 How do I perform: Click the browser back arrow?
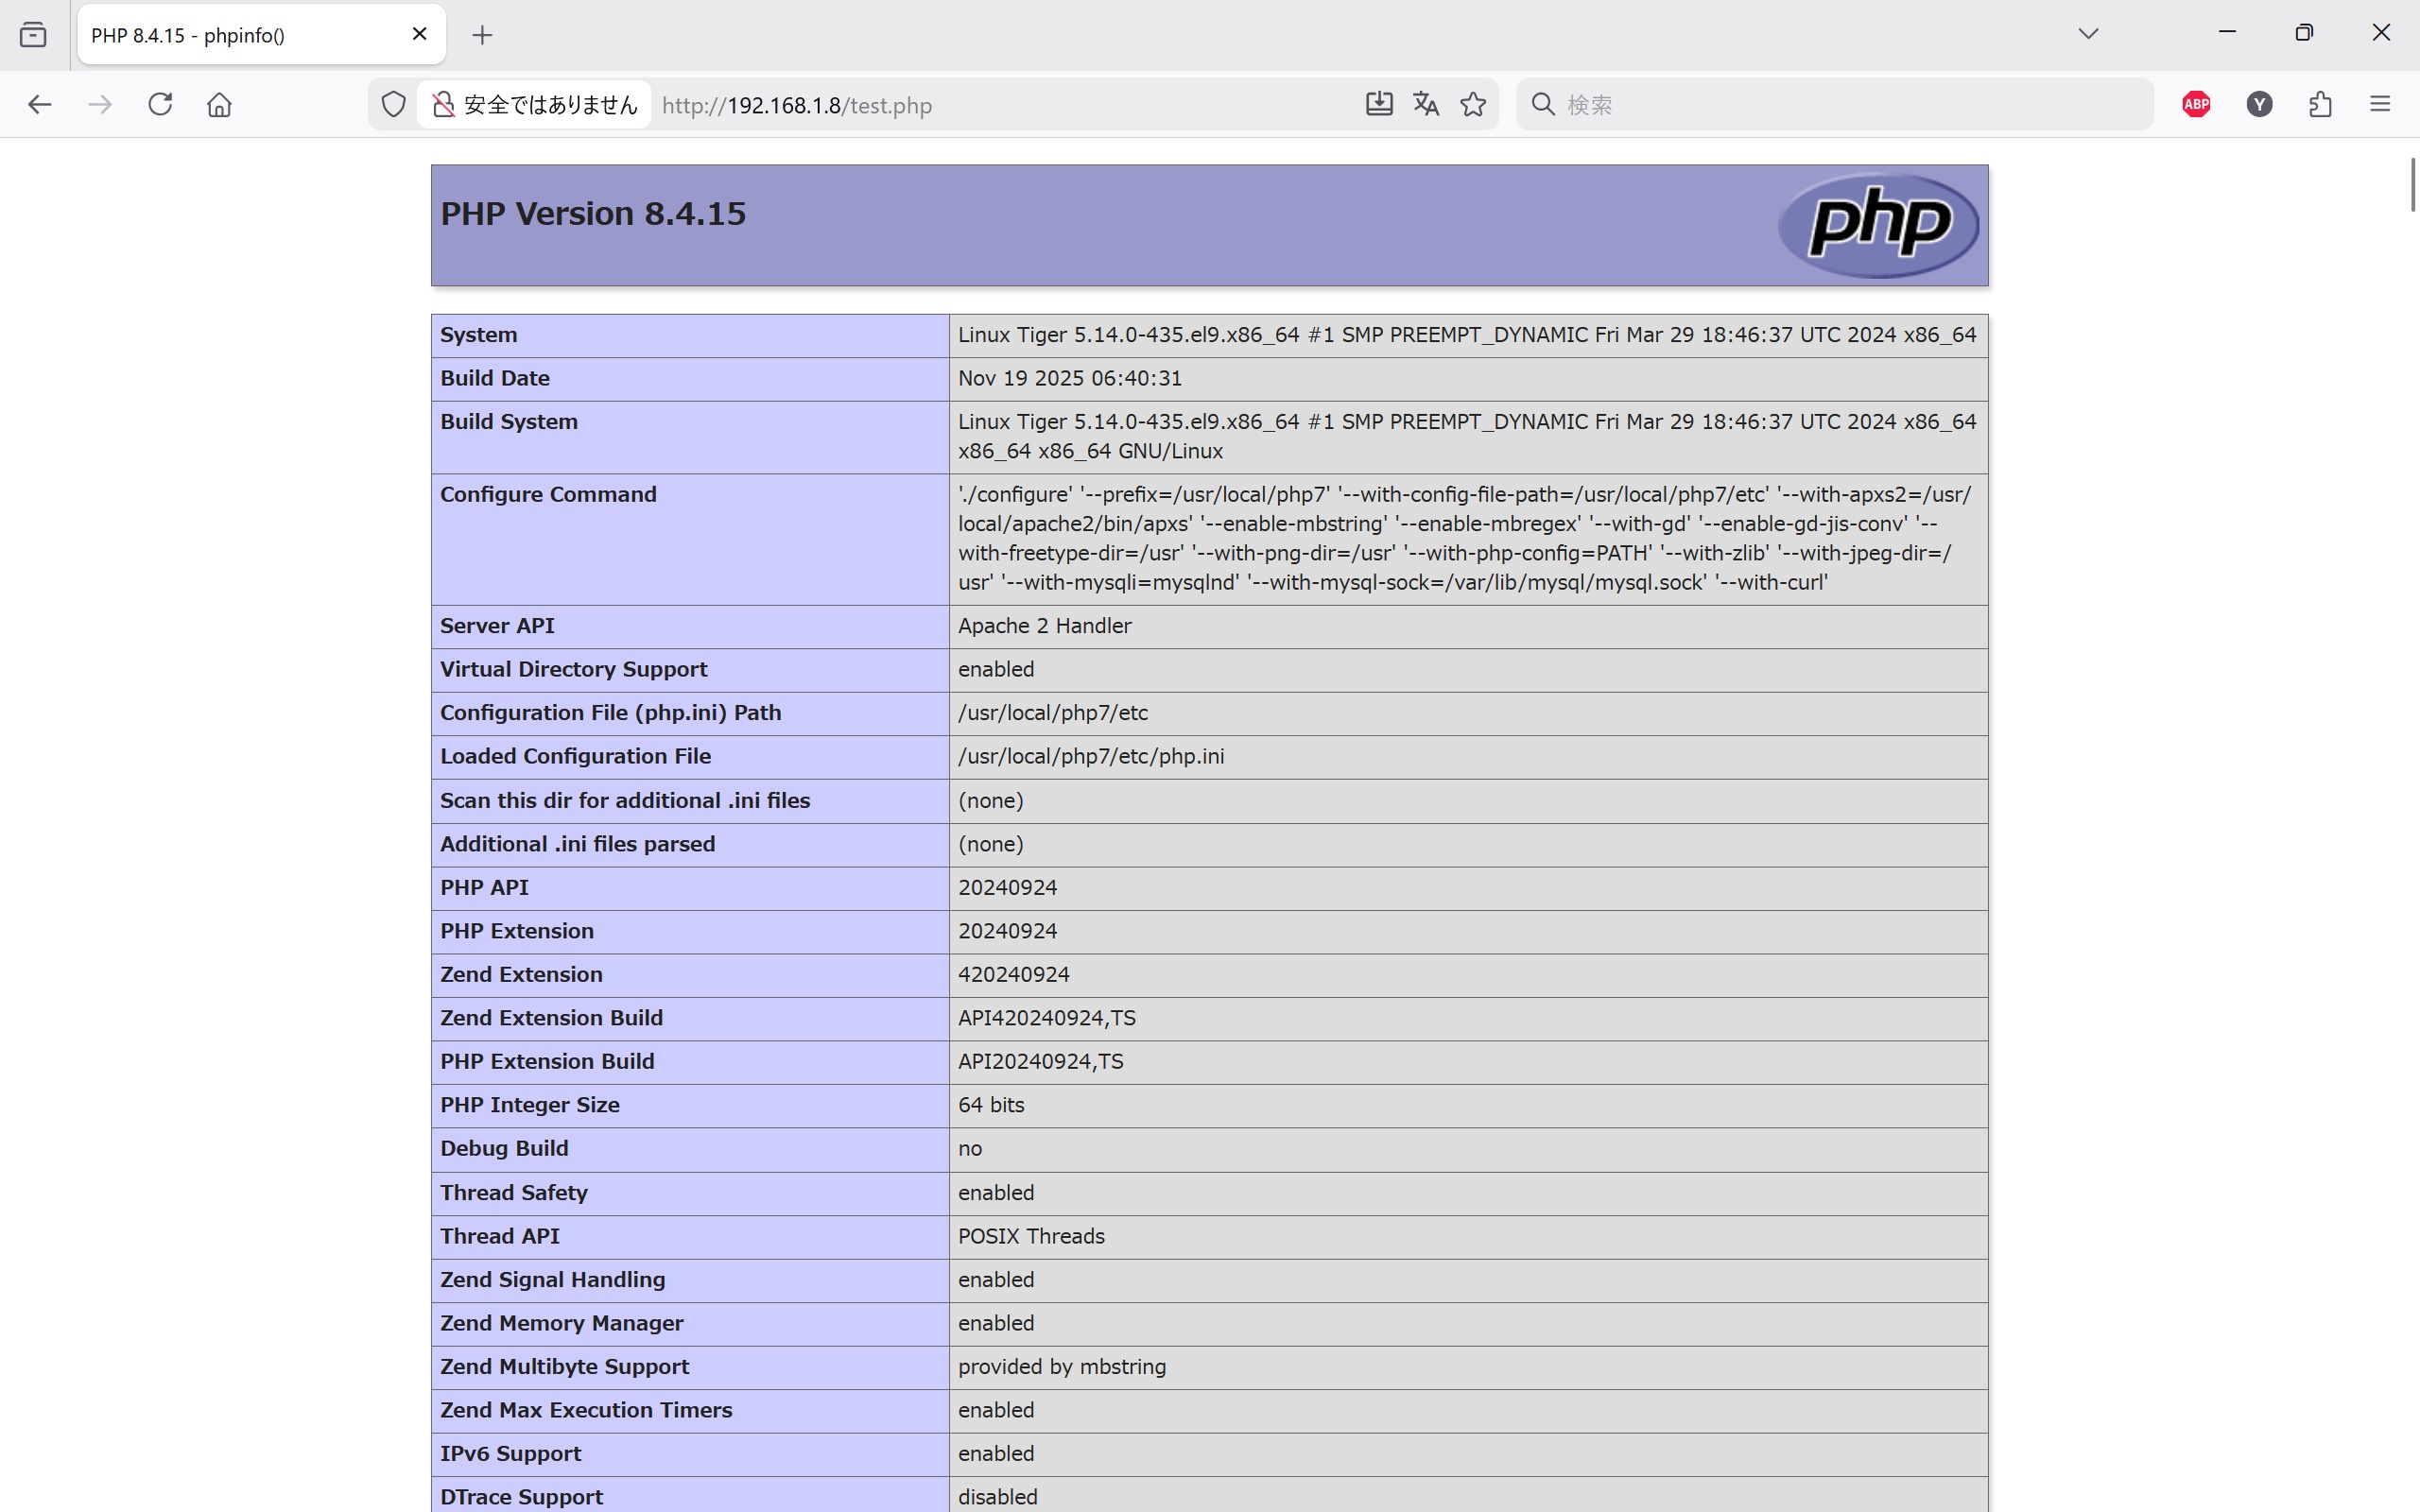click(x=39, y=104)
